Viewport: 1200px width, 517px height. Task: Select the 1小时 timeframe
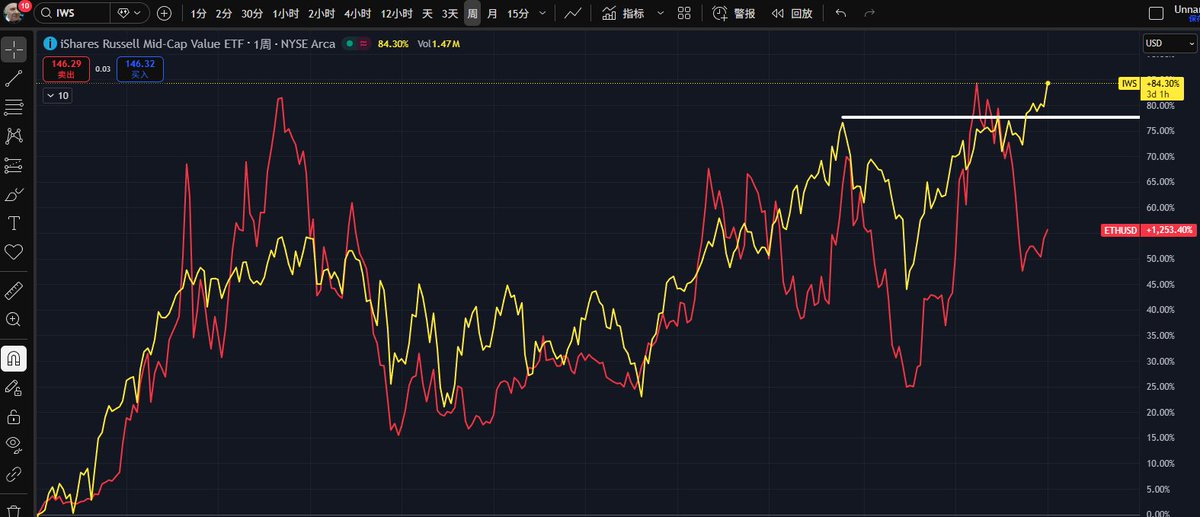285,13
